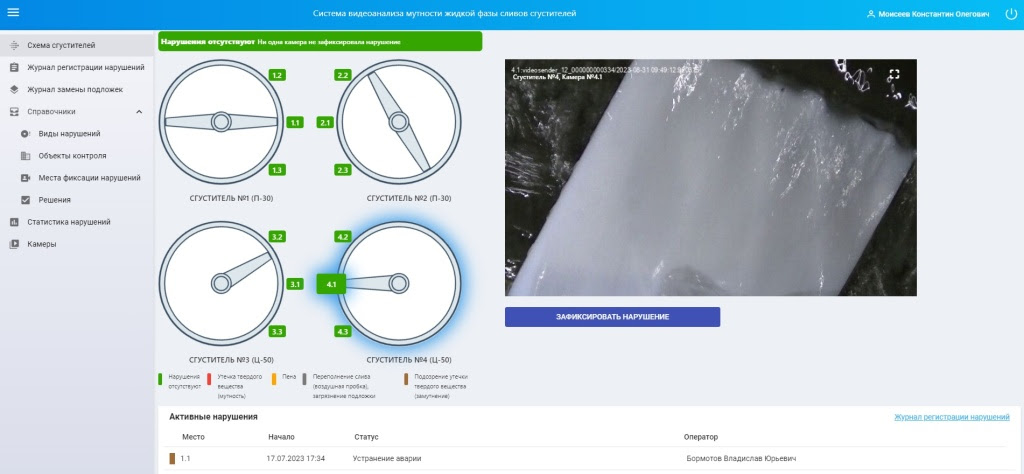1024x474 pixels.
Task: Go to Места фиксации нарушений
Action: tap(88, 177)
